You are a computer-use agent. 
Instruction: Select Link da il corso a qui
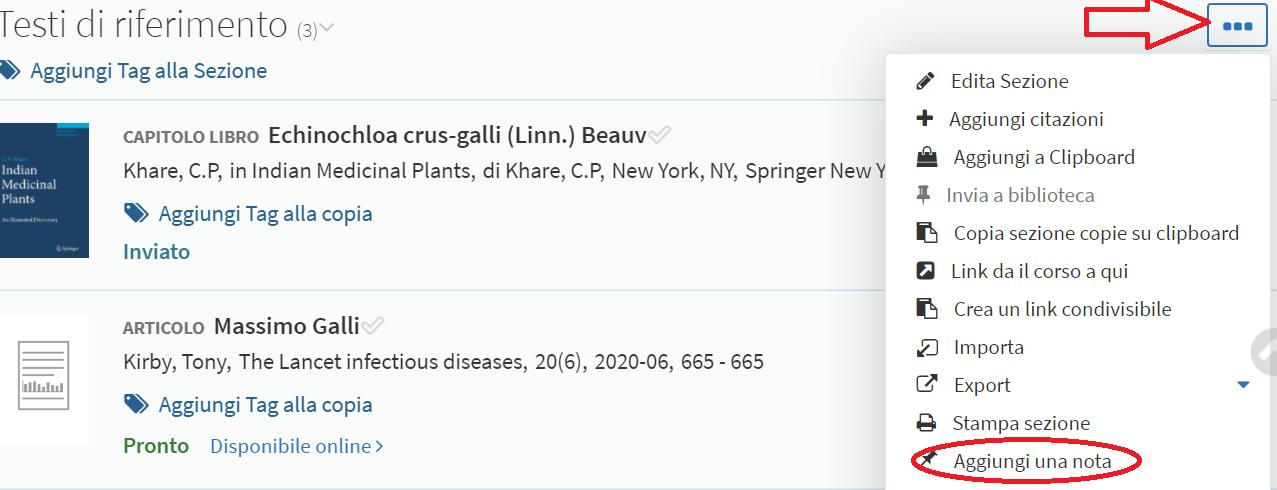(1040, 271)
